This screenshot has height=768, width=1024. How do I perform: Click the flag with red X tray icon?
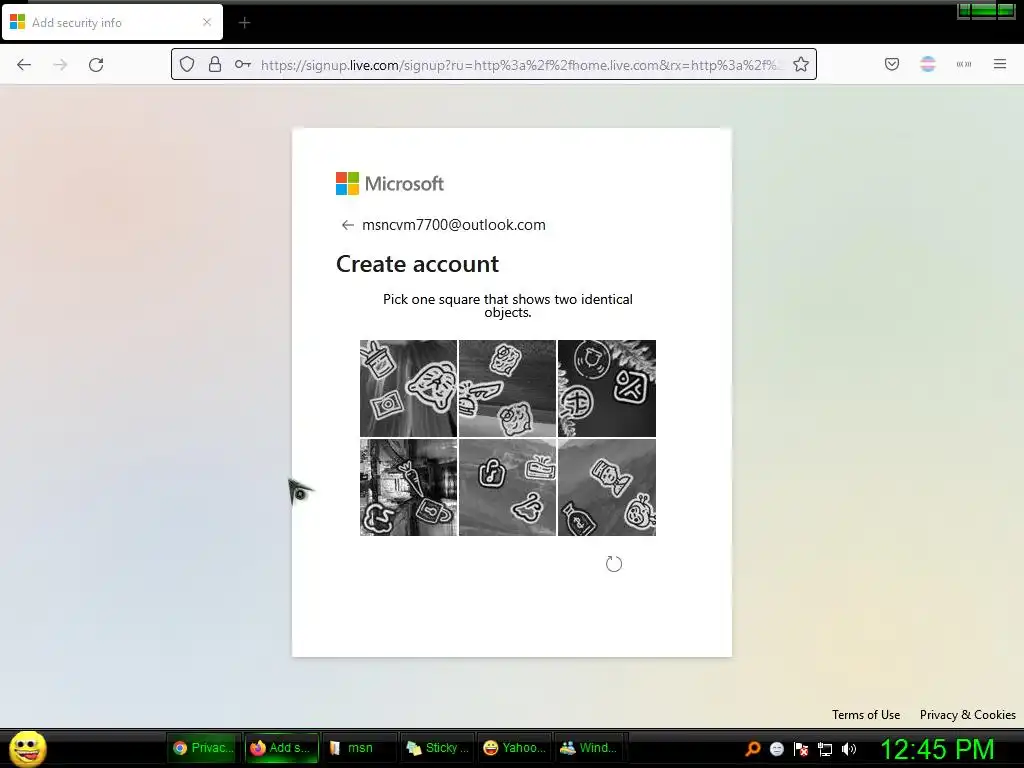pyautogui.click(x=801, y=749)
